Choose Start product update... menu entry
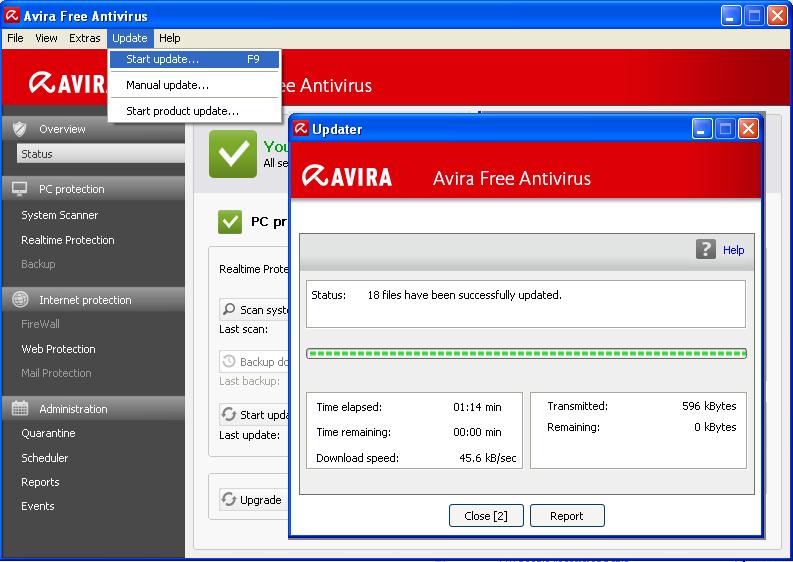This screenshot has width=793, height=562. point(194,111)
